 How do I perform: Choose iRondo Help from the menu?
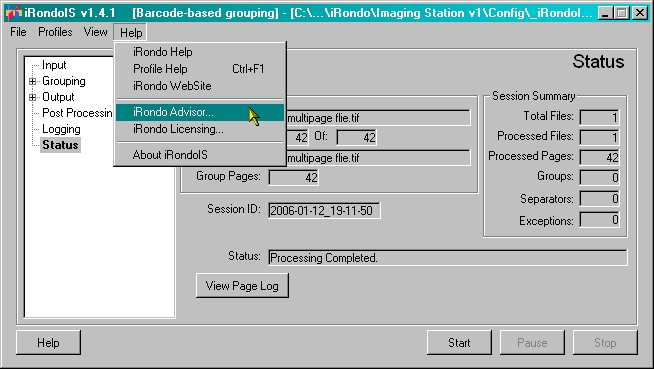(200, 52)
